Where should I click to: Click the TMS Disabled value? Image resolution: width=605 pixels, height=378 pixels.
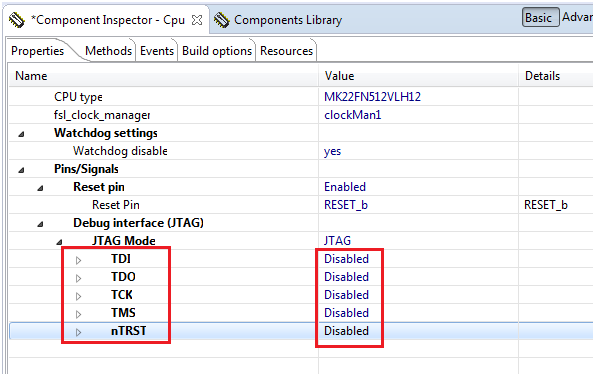[x=346, y=313]
